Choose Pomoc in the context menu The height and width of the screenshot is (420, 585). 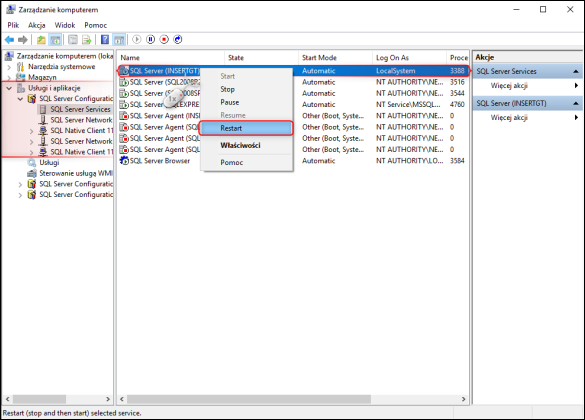tap(247, 163)
